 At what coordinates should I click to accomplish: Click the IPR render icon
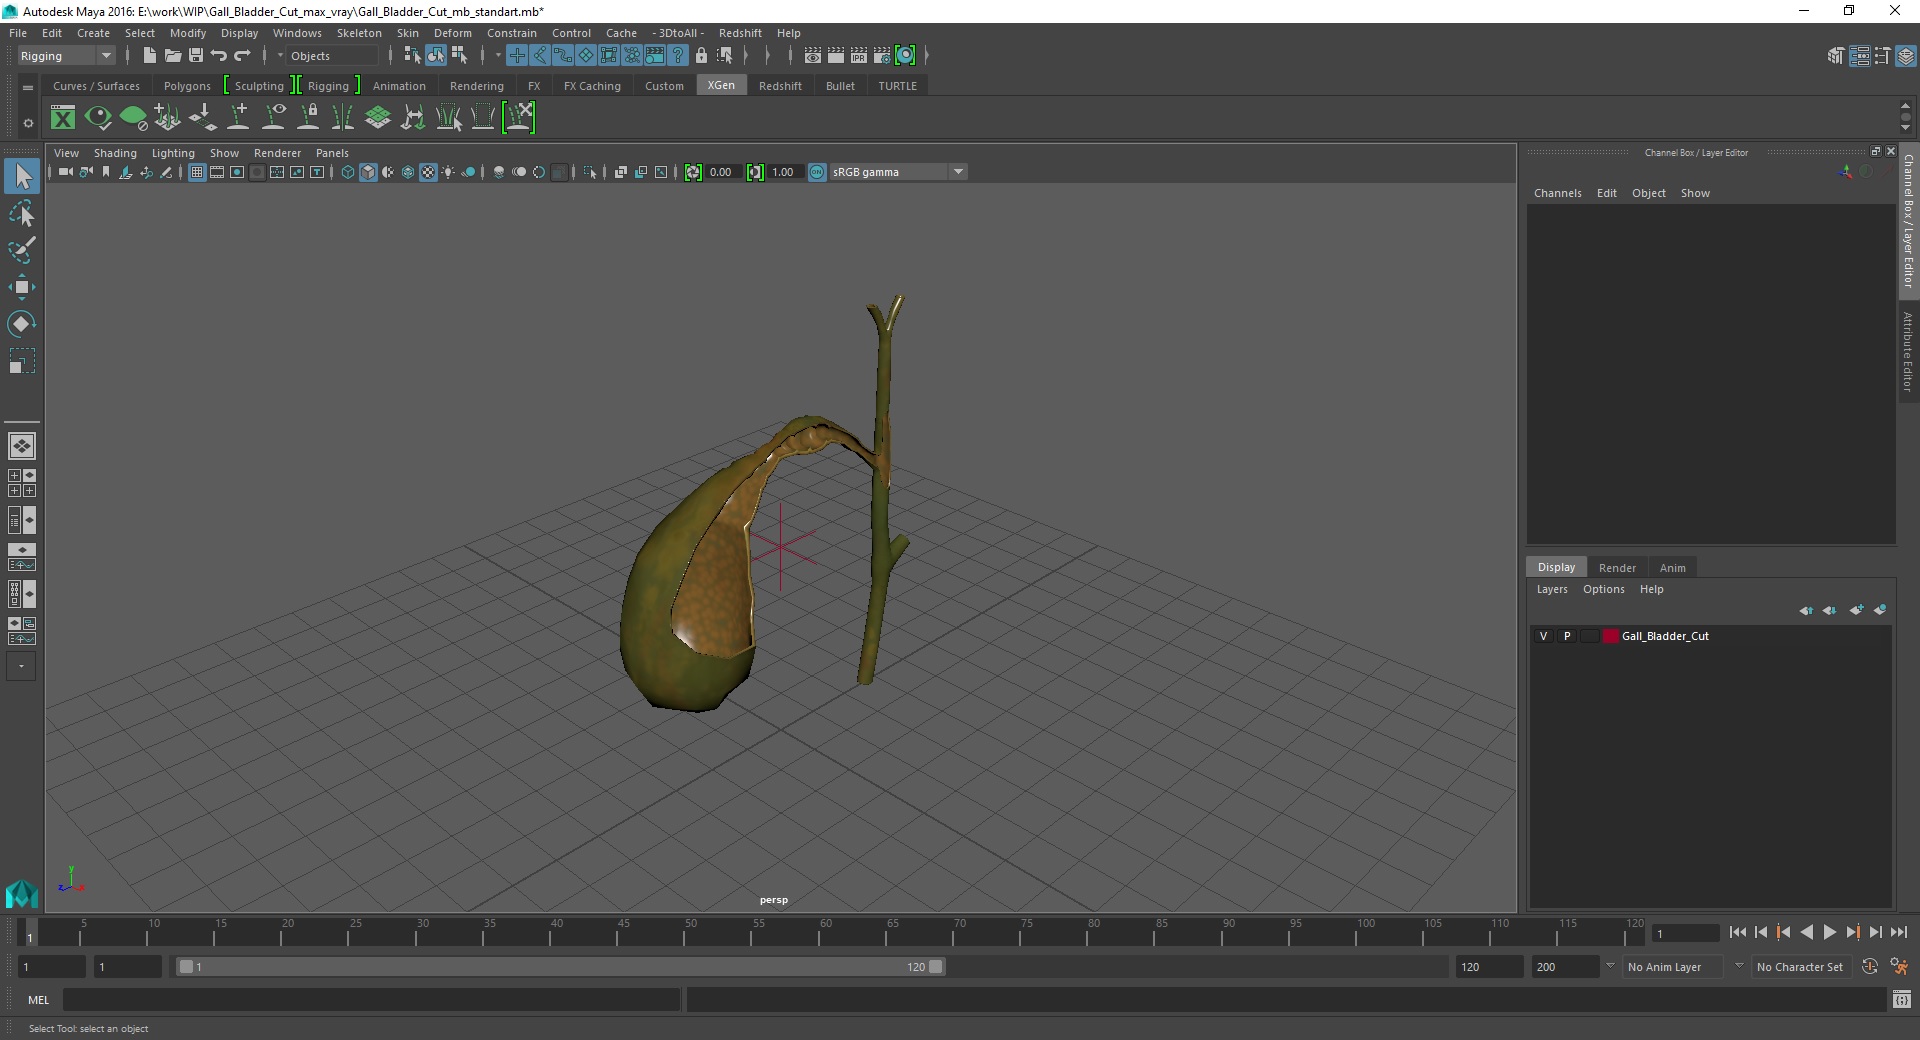(x=859, y=56)
